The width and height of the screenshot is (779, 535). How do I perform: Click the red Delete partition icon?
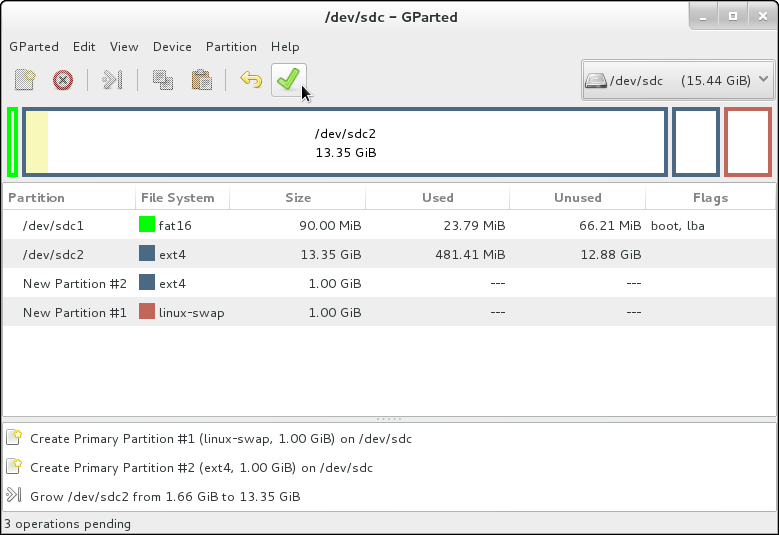coord(63,80)
